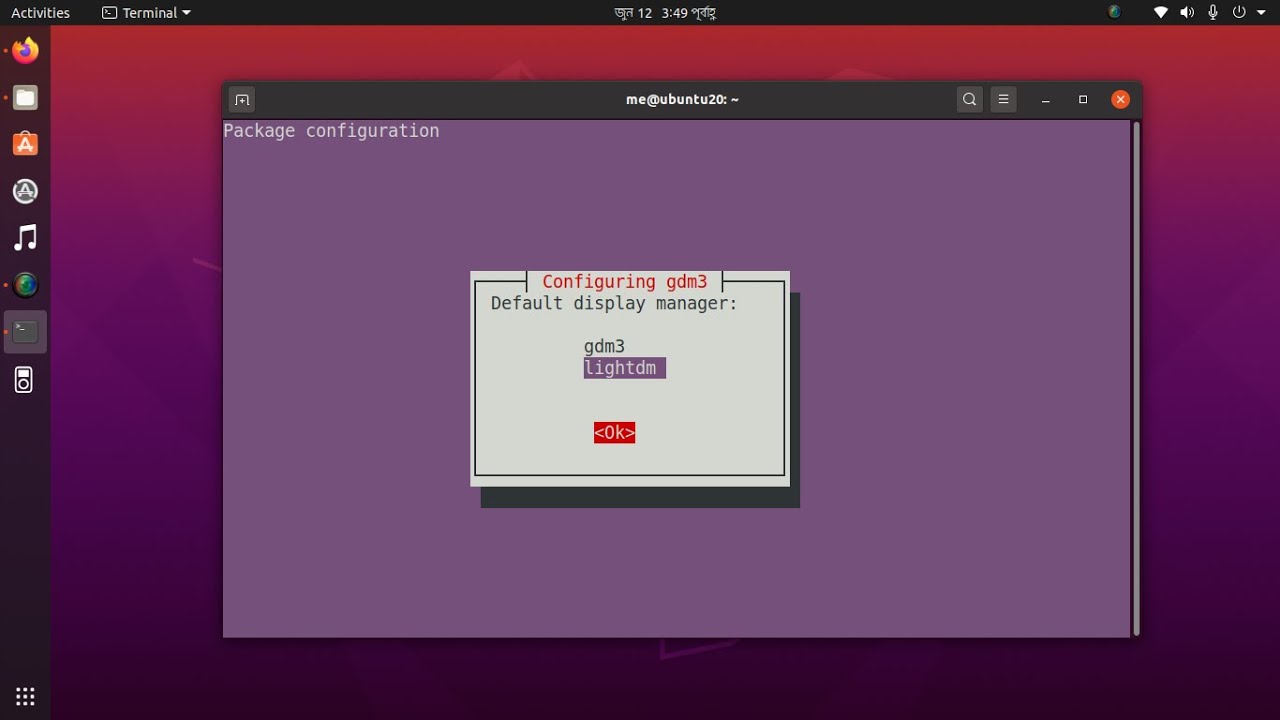Open Firefox from the dock

(x=25, y=50)
